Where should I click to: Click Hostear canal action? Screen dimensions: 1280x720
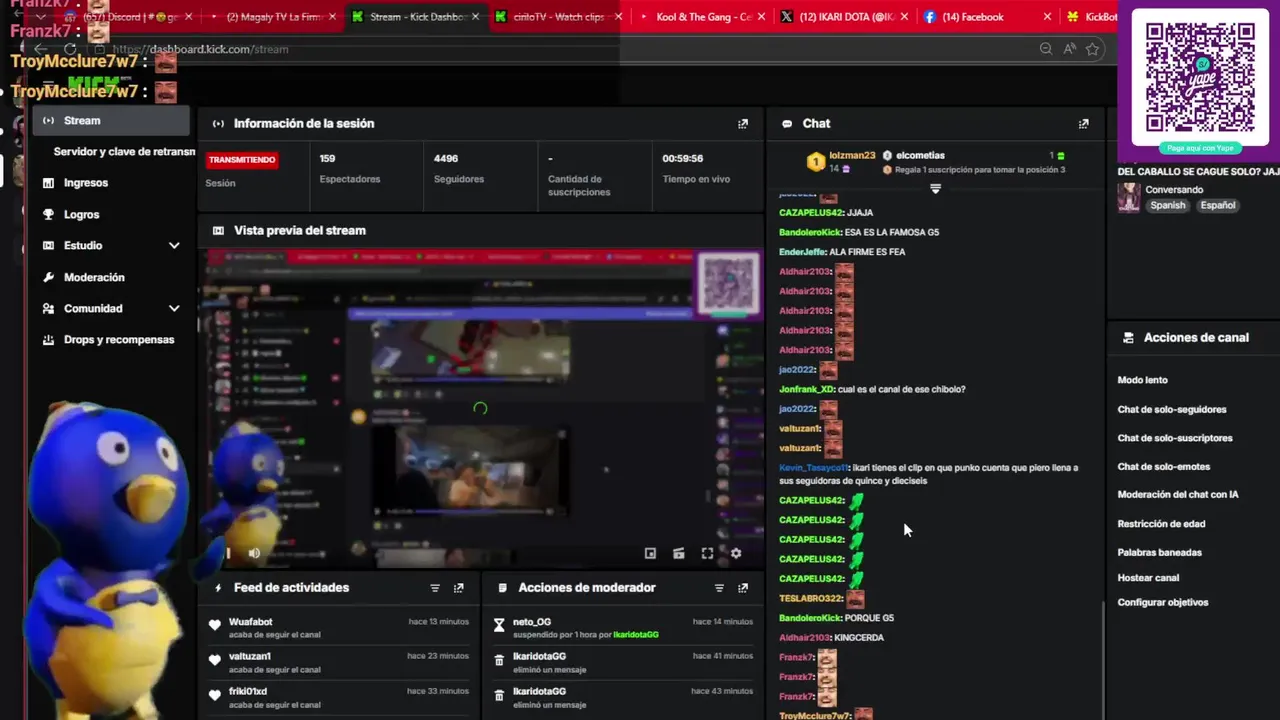[1148, 578]
